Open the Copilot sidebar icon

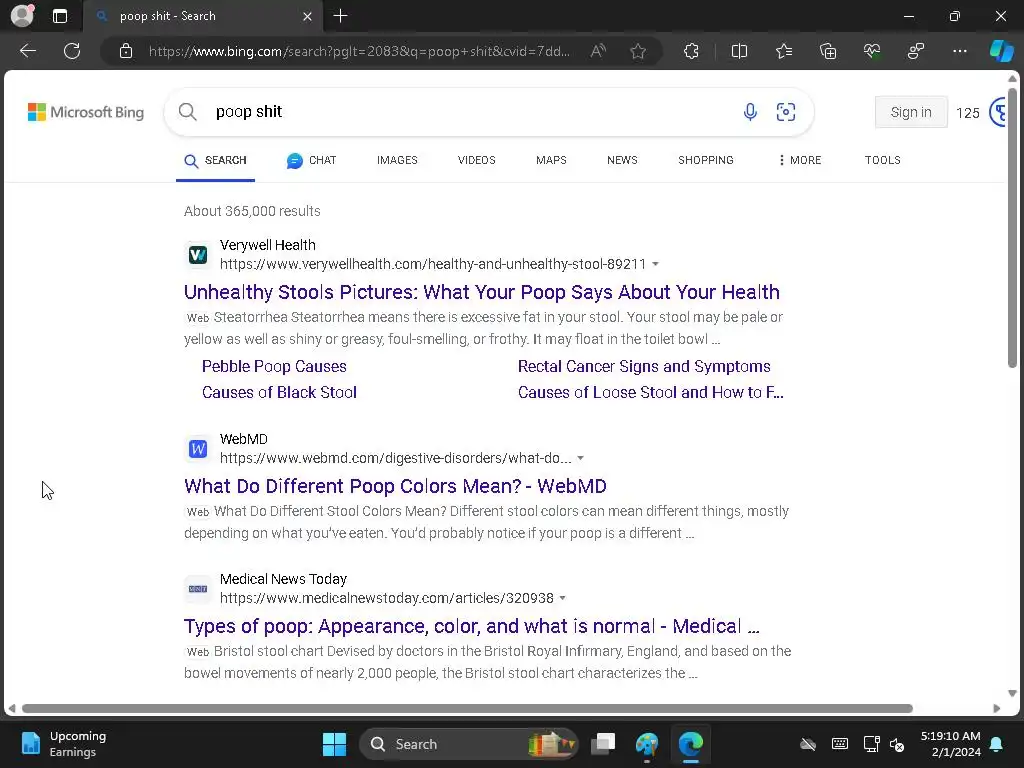[1002, 51]
